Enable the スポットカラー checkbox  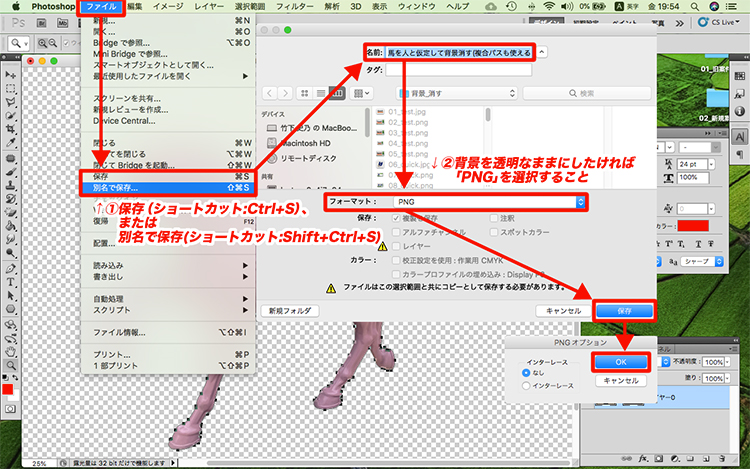[x=494, y=232]
